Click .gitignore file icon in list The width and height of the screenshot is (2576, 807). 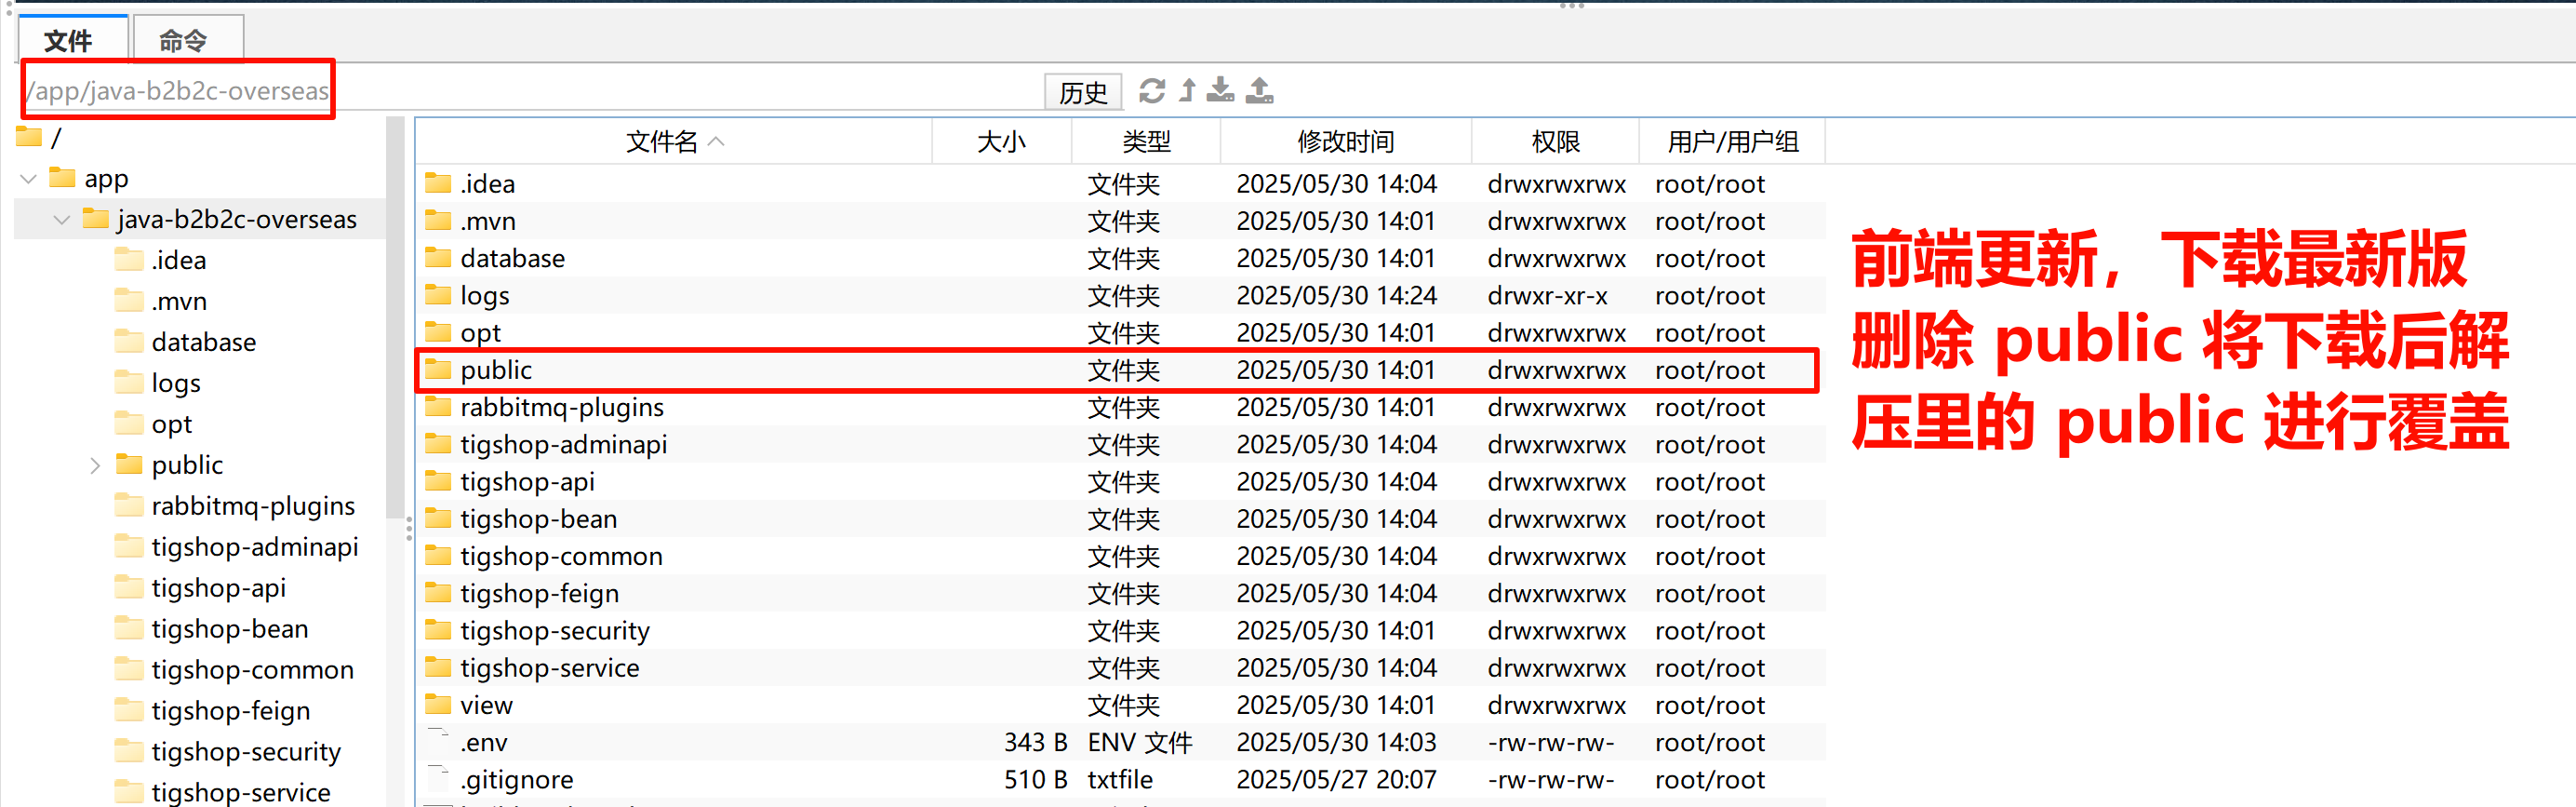click(x=437, y=779)
